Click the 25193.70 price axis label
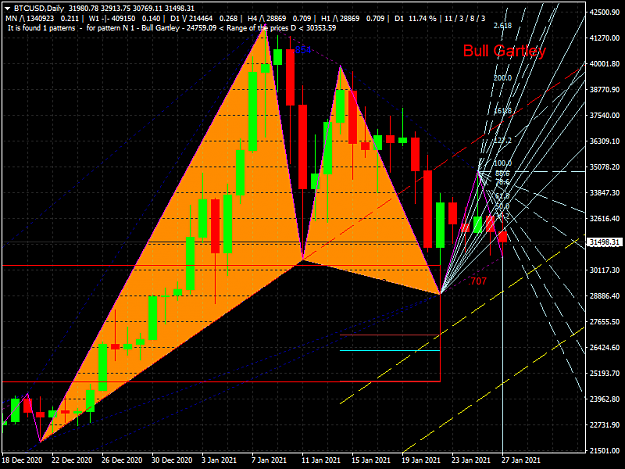This screenshot has height=469, width=625. [x=605, y=373]
